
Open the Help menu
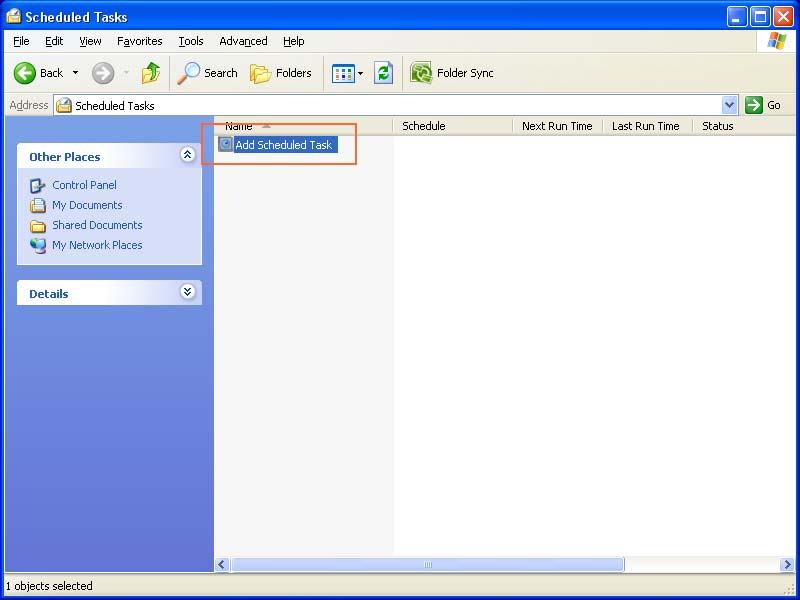coord(294,41)
